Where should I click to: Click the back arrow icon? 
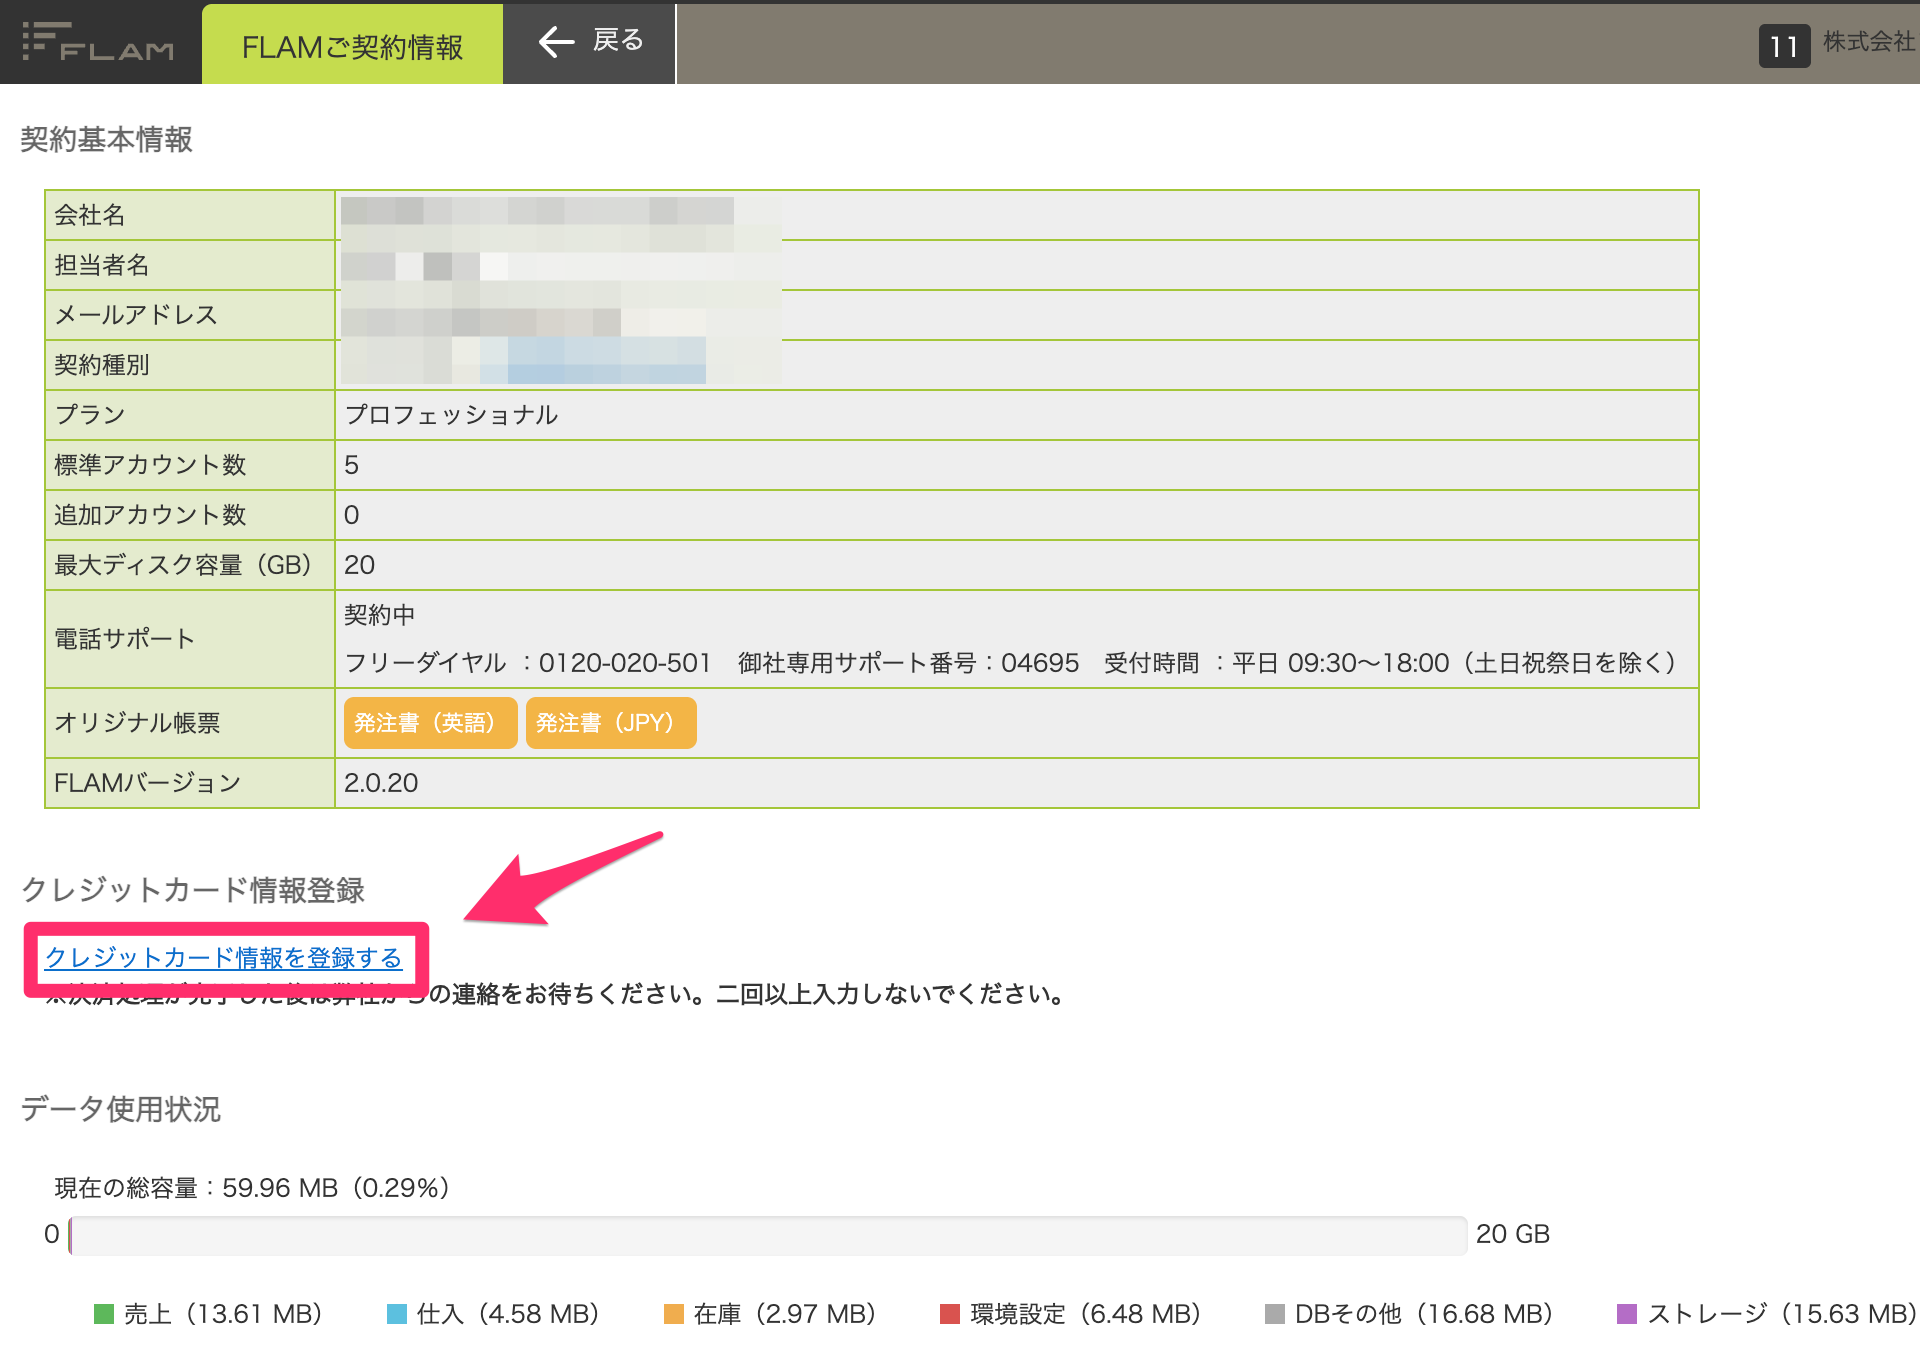pos(556,41)
